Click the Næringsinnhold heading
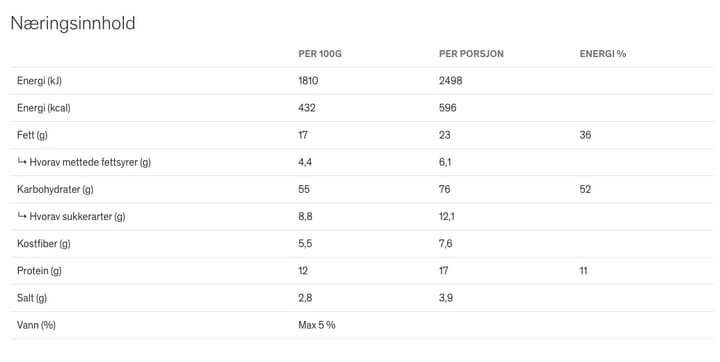This screenshot has height=362, width=720. click(x=73, y=23)
